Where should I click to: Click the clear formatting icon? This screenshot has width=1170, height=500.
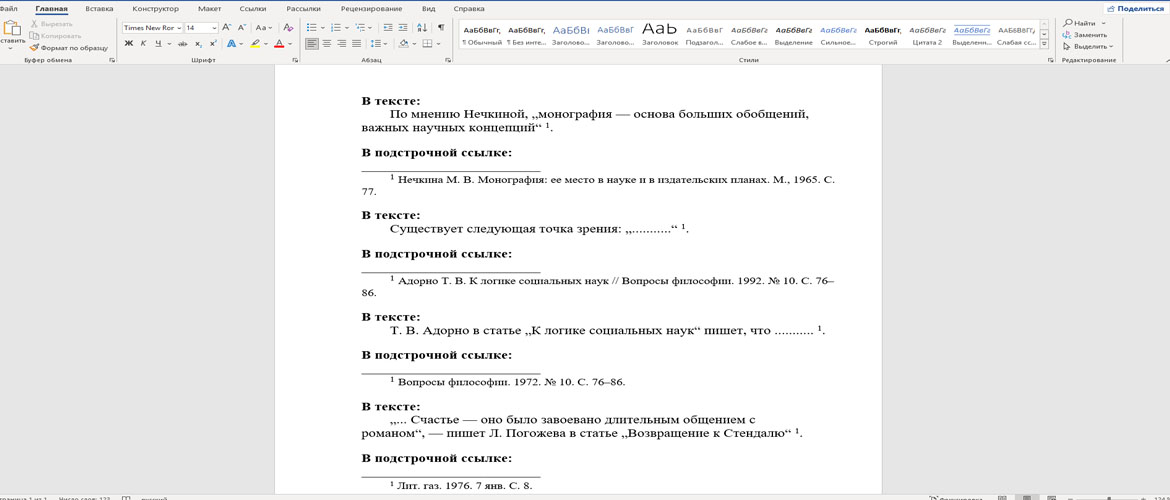point(289,28)
